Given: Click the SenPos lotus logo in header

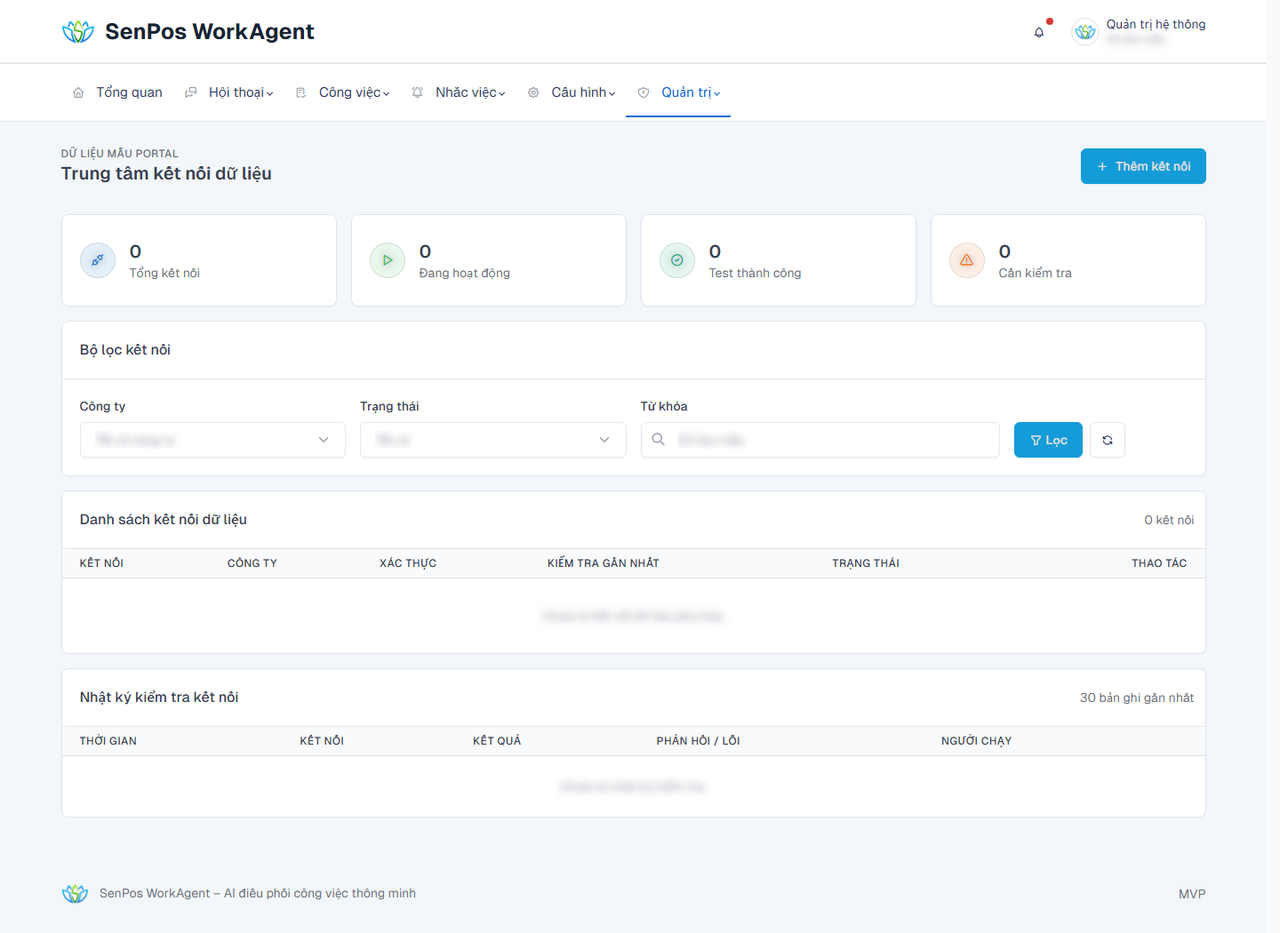Looking at the screenshot, I should pos(77,32).
